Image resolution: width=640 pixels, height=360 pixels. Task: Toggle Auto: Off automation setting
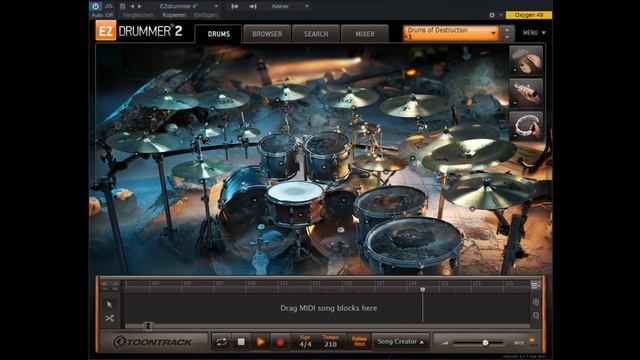[x=102, y=15]
